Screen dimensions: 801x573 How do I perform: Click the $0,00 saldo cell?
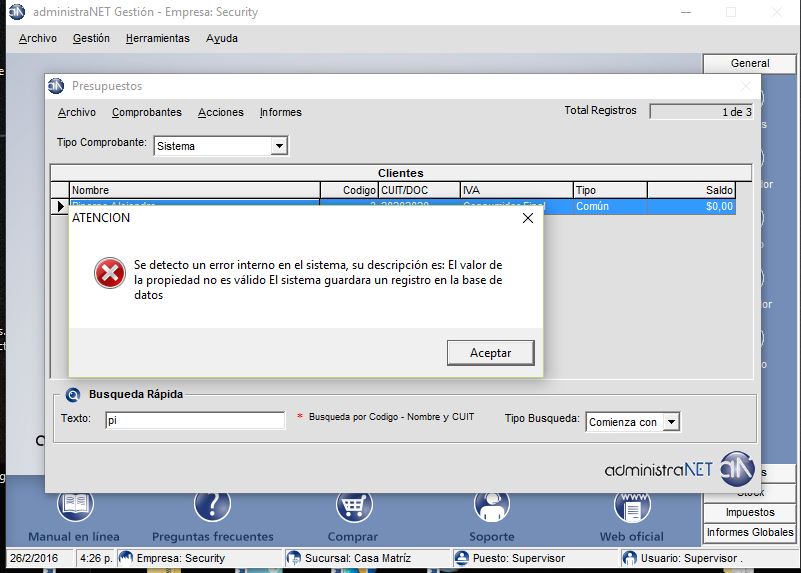691,206
